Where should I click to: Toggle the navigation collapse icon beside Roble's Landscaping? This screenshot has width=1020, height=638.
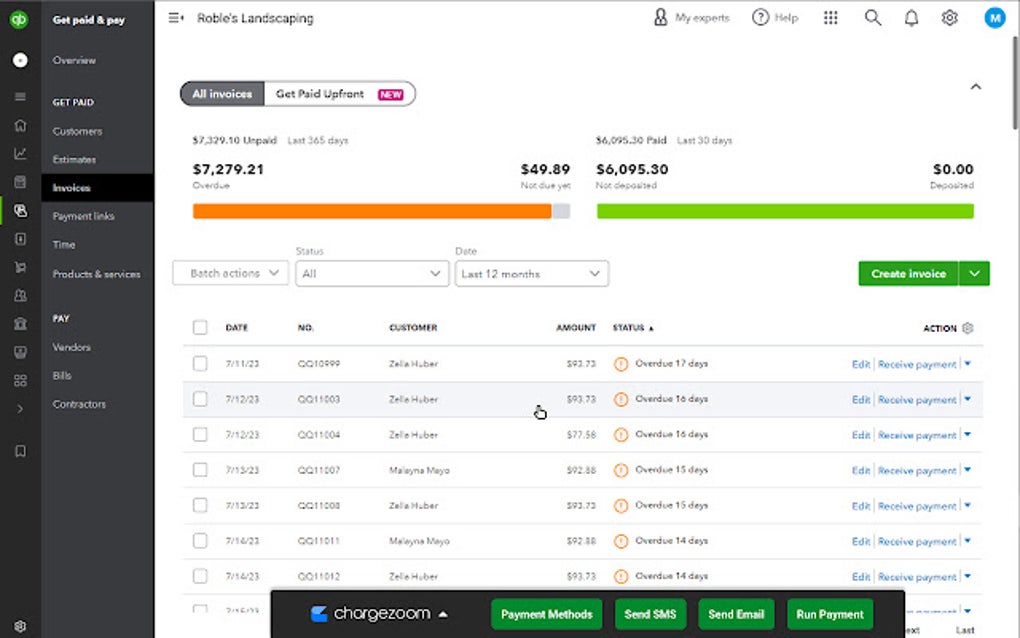pos(176,18)
